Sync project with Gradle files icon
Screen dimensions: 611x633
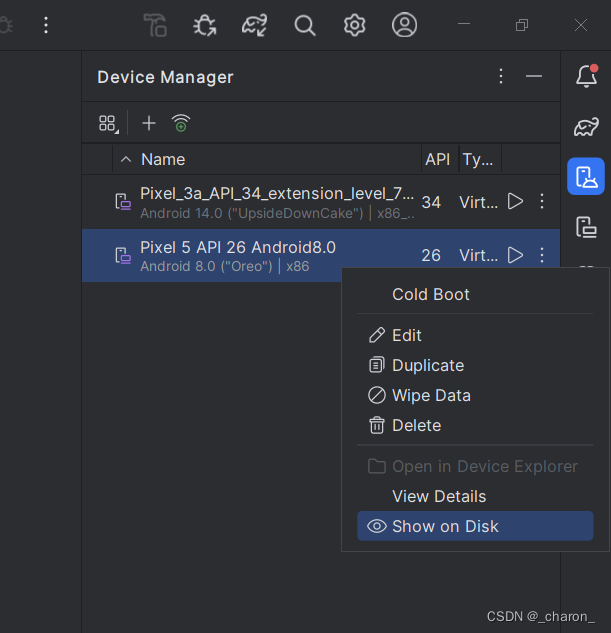[x=254, y=25]
